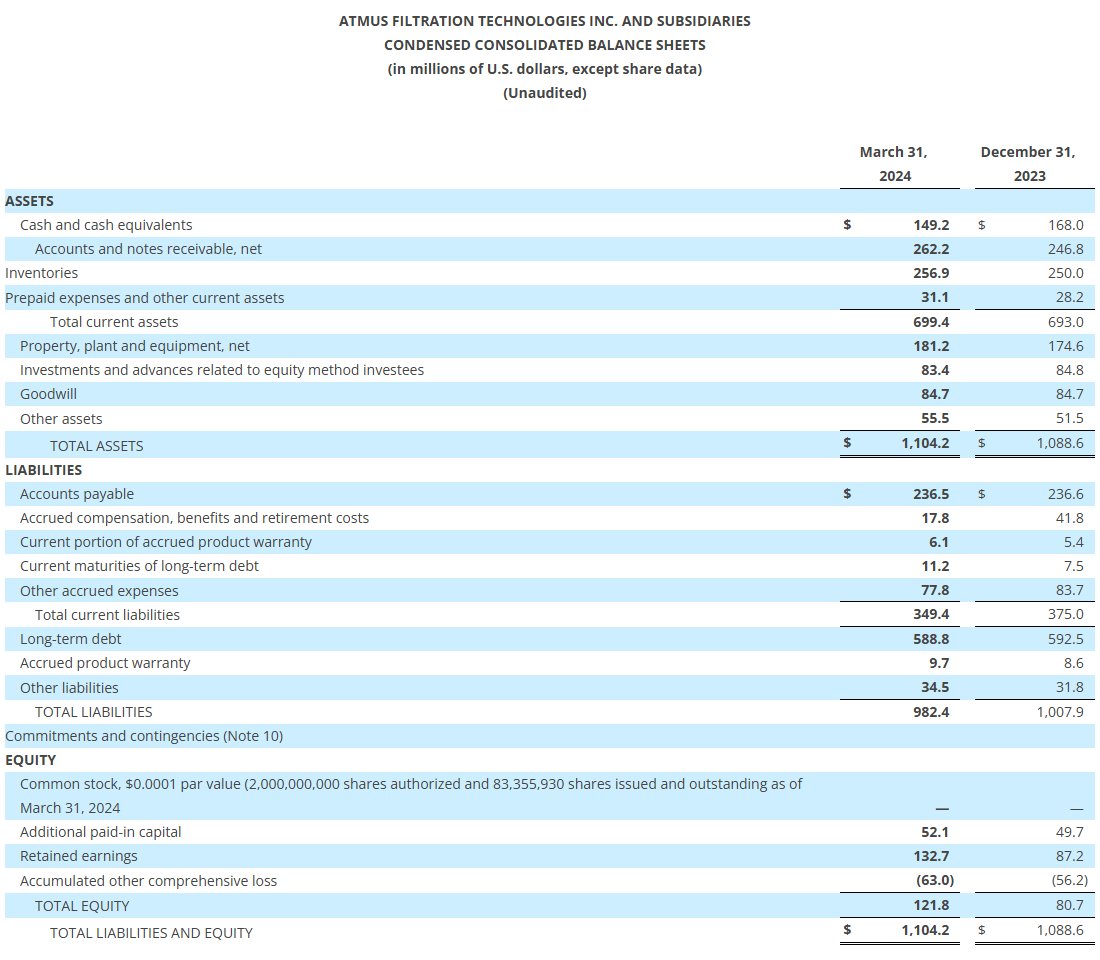The image size is (1100, 960).
Task: Select 'Current portion of accrued product warranty'
Action: point(166,542)
